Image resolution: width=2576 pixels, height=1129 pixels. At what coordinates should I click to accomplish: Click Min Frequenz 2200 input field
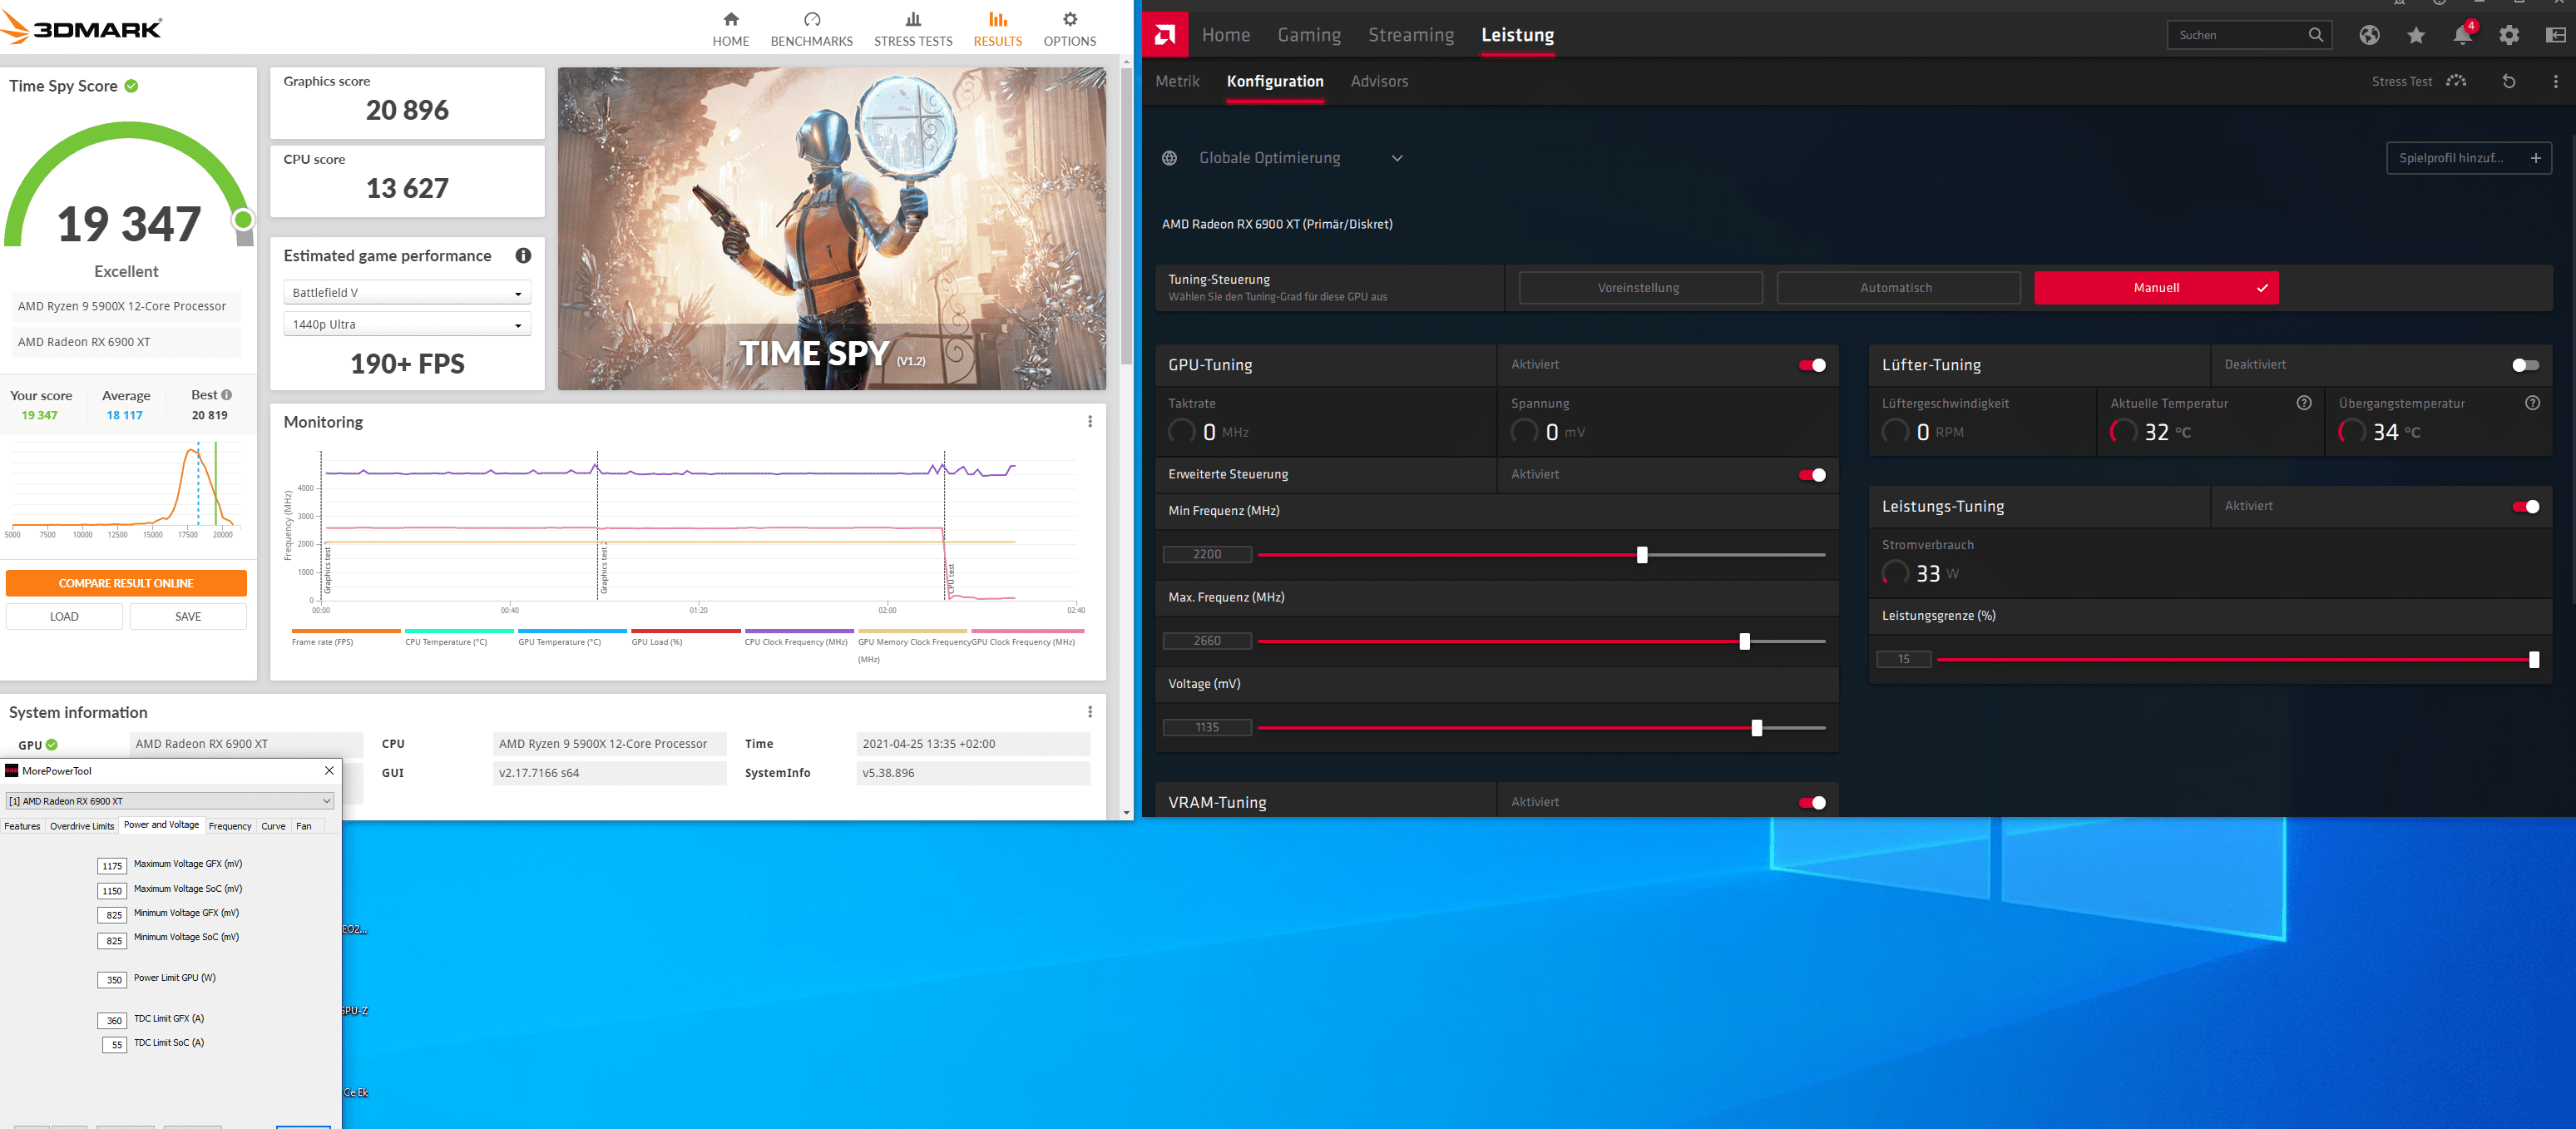tap(1207, 555)
